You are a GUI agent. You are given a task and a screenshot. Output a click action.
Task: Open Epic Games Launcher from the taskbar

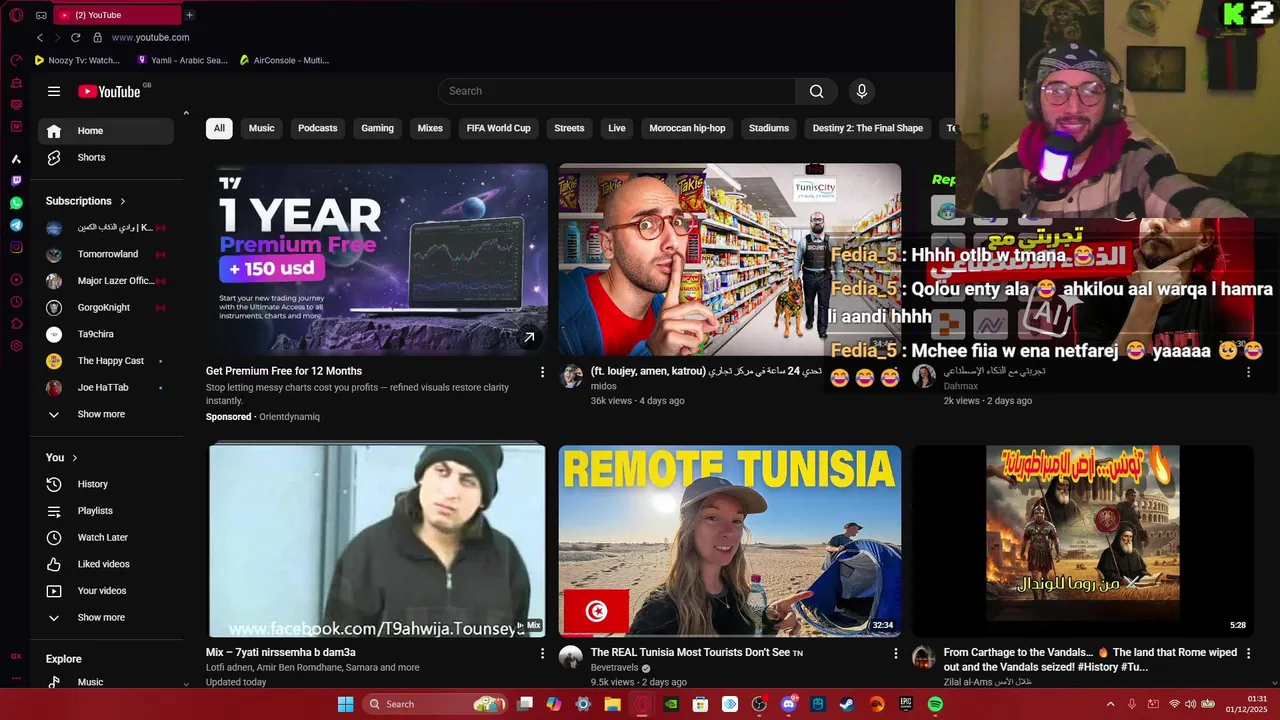coord(906,704)
